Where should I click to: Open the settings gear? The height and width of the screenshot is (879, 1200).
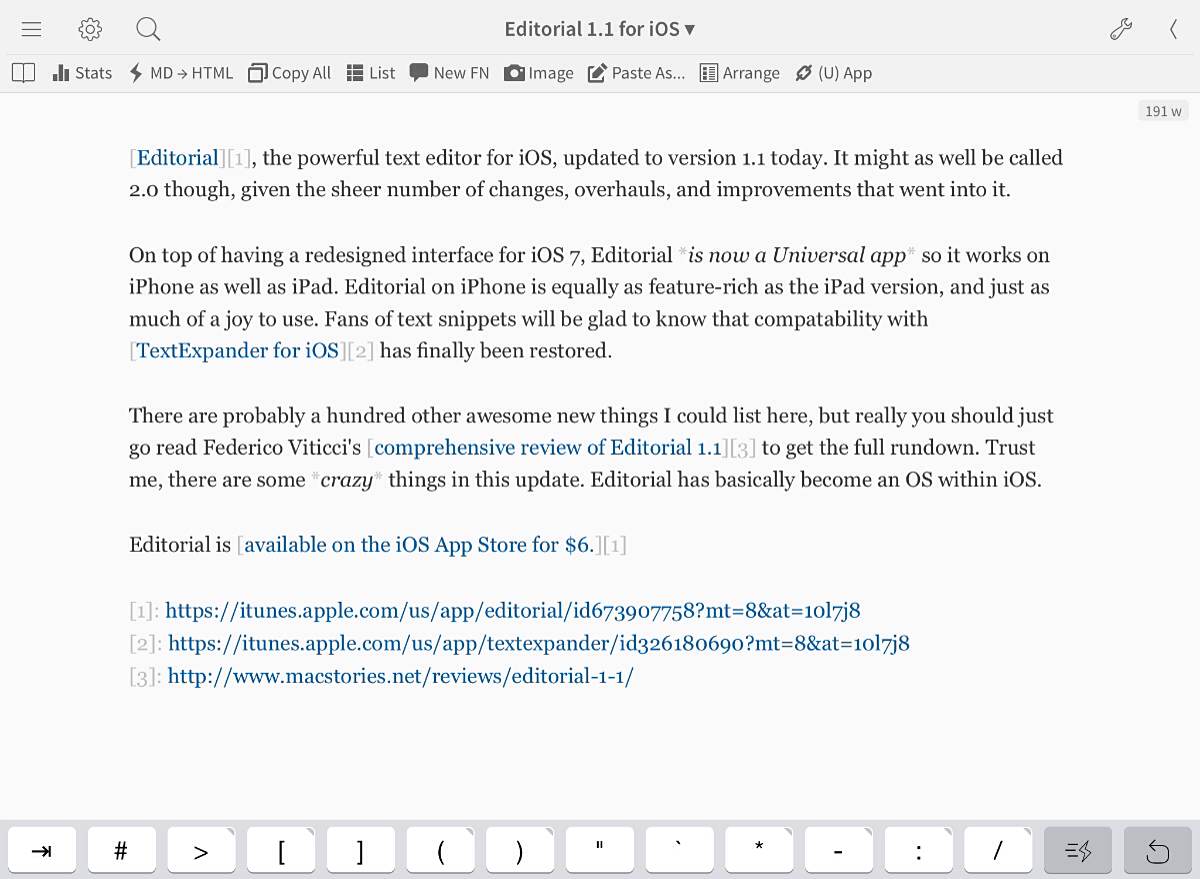click(90, 30)
